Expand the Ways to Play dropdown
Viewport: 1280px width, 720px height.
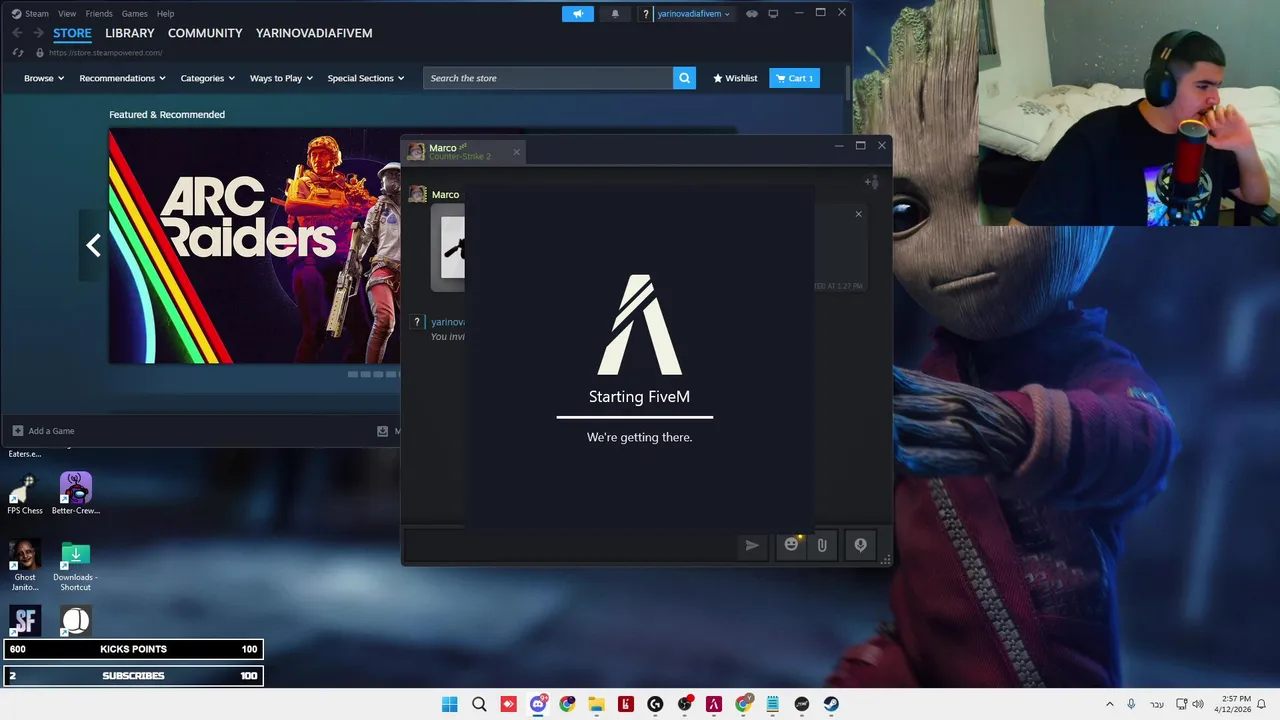(x=281, y=78)
